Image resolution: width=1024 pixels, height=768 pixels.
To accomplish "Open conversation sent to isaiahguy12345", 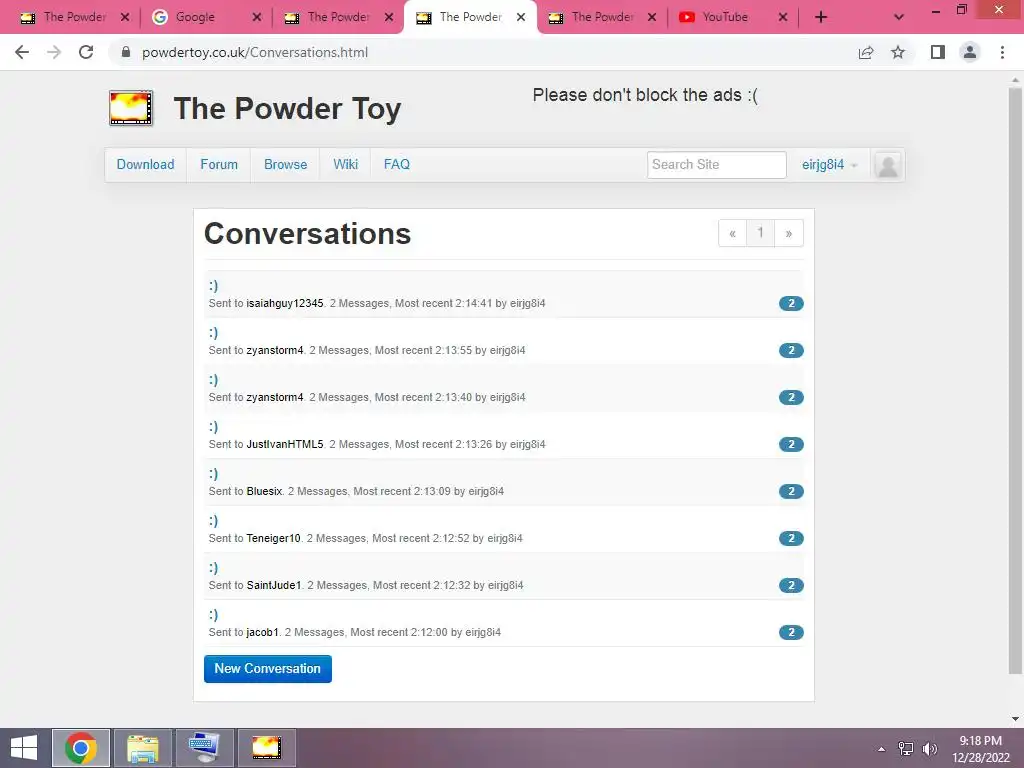I will 214,285.
